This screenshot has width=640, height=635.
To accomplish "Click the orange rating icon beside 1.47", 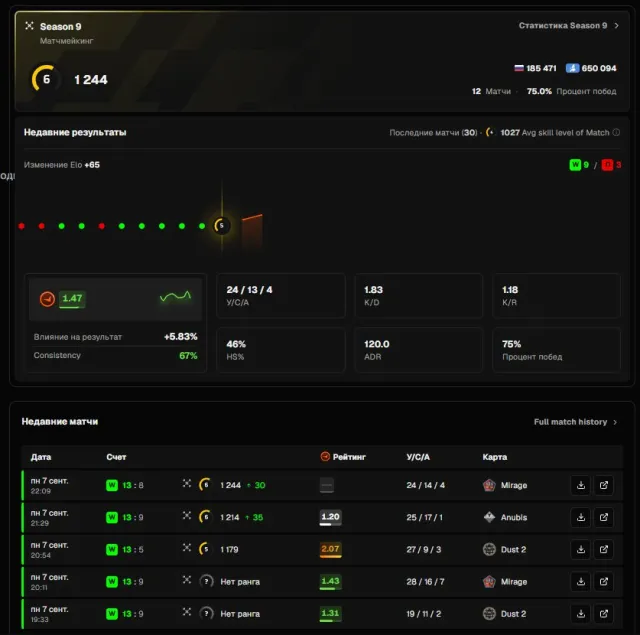I will (47, 299).
